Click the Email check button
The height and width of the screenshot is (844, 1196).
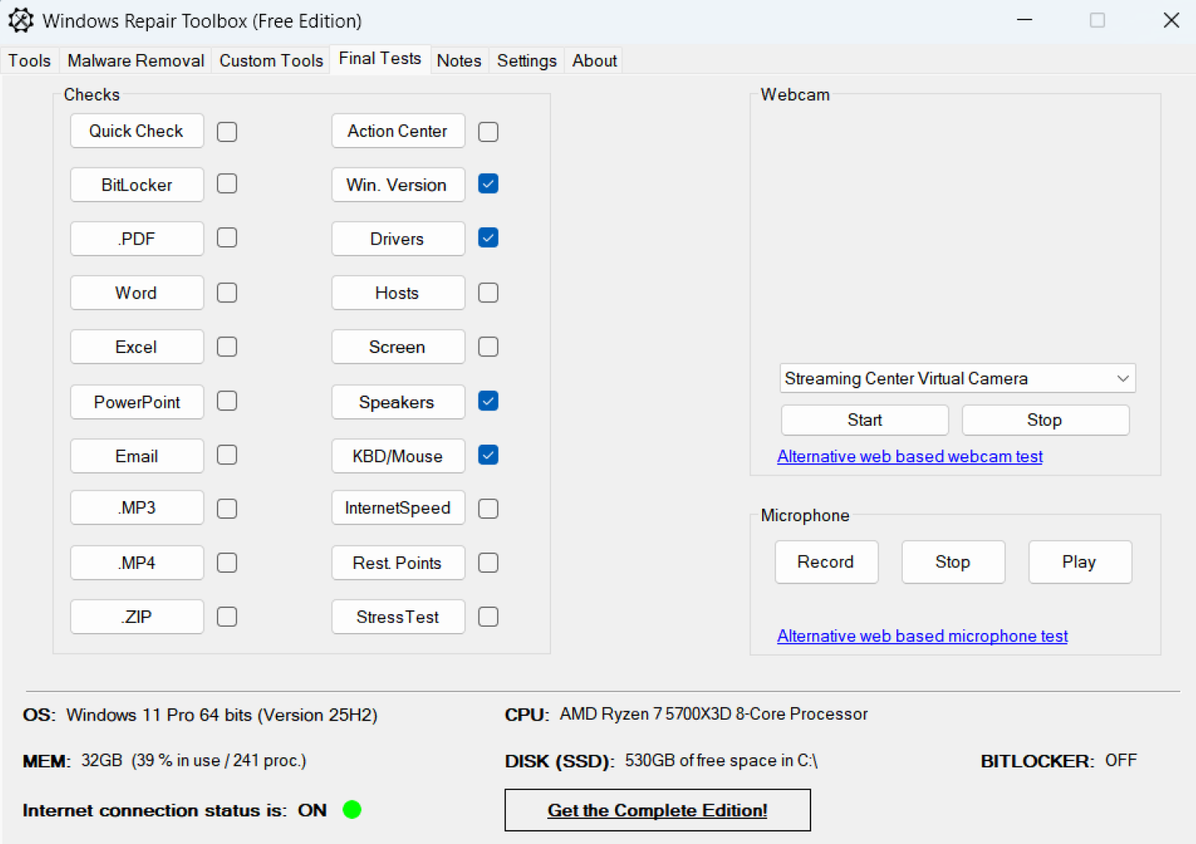137,456
